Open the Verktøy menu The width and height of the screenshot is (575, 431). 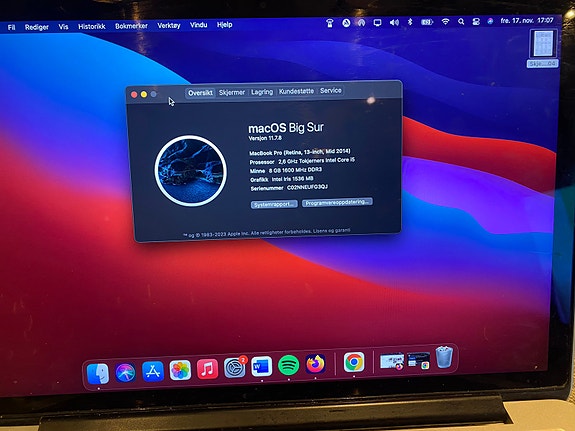coord(169,25)
